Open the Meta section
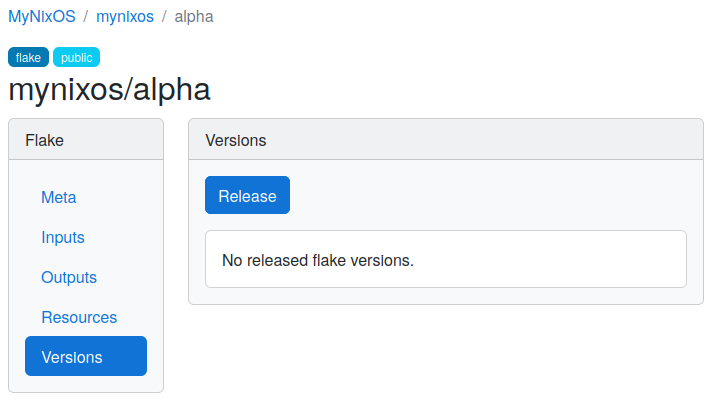714x404 pixels. click(x=59, y=197)
